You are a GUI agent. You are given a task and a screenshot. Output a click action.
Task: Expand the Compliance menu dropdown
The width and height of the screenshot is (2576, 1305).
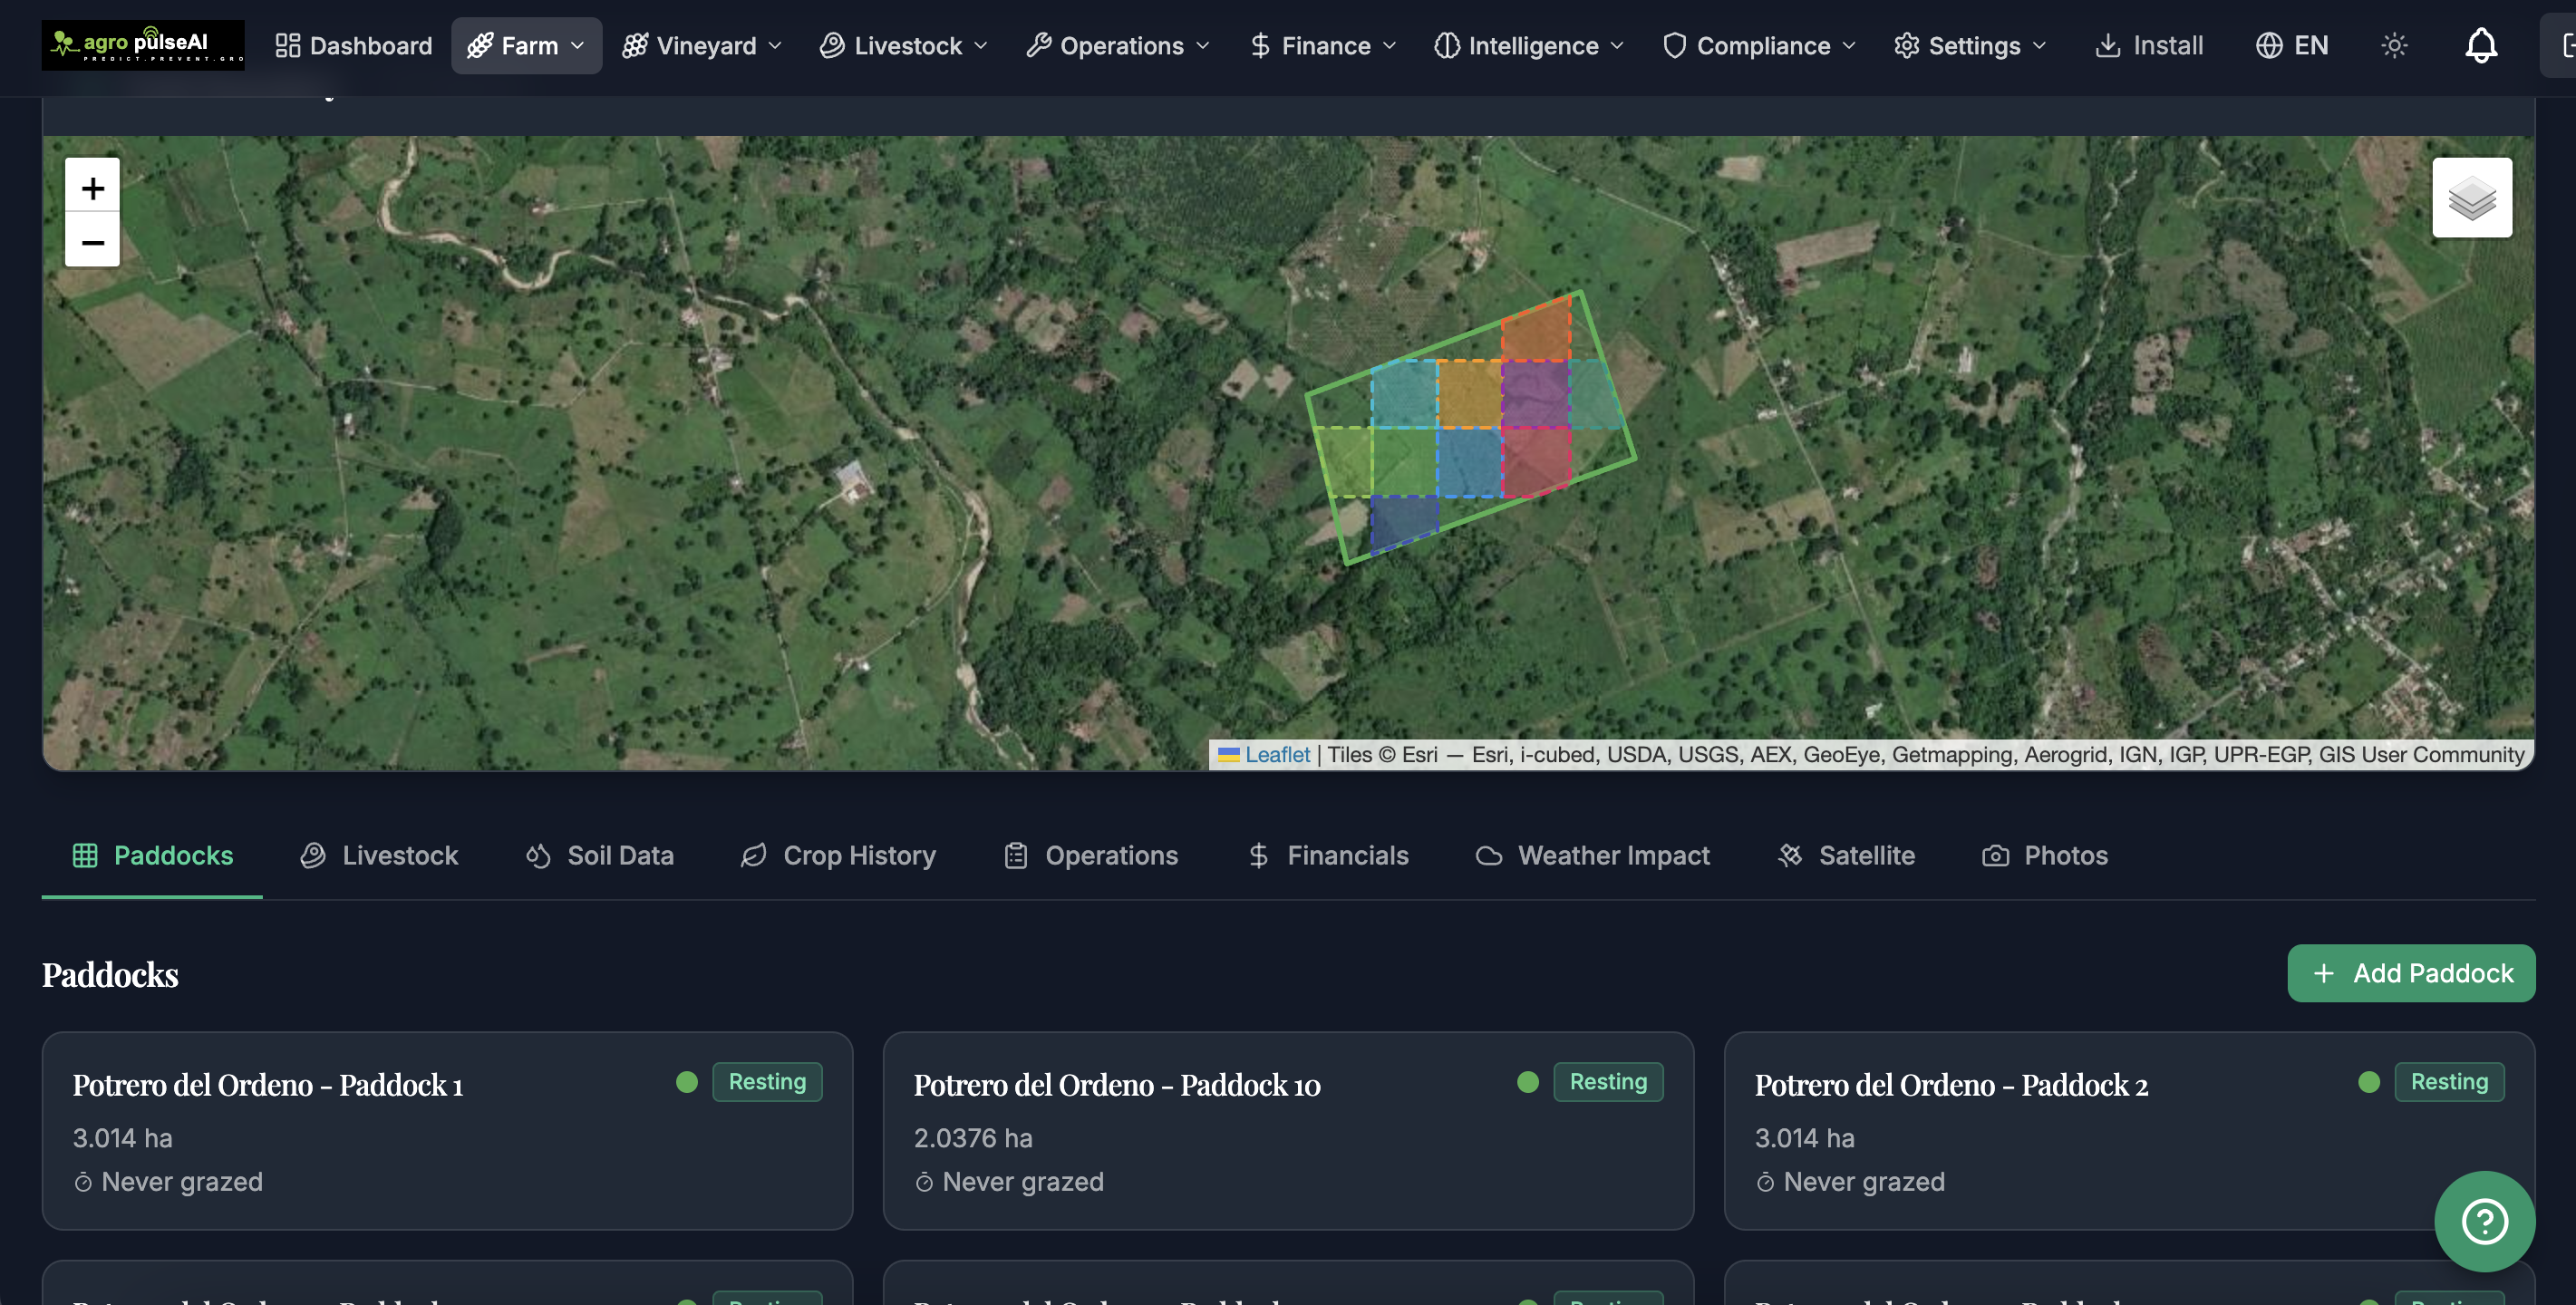pyautogui.click(x=1759, y=45)
